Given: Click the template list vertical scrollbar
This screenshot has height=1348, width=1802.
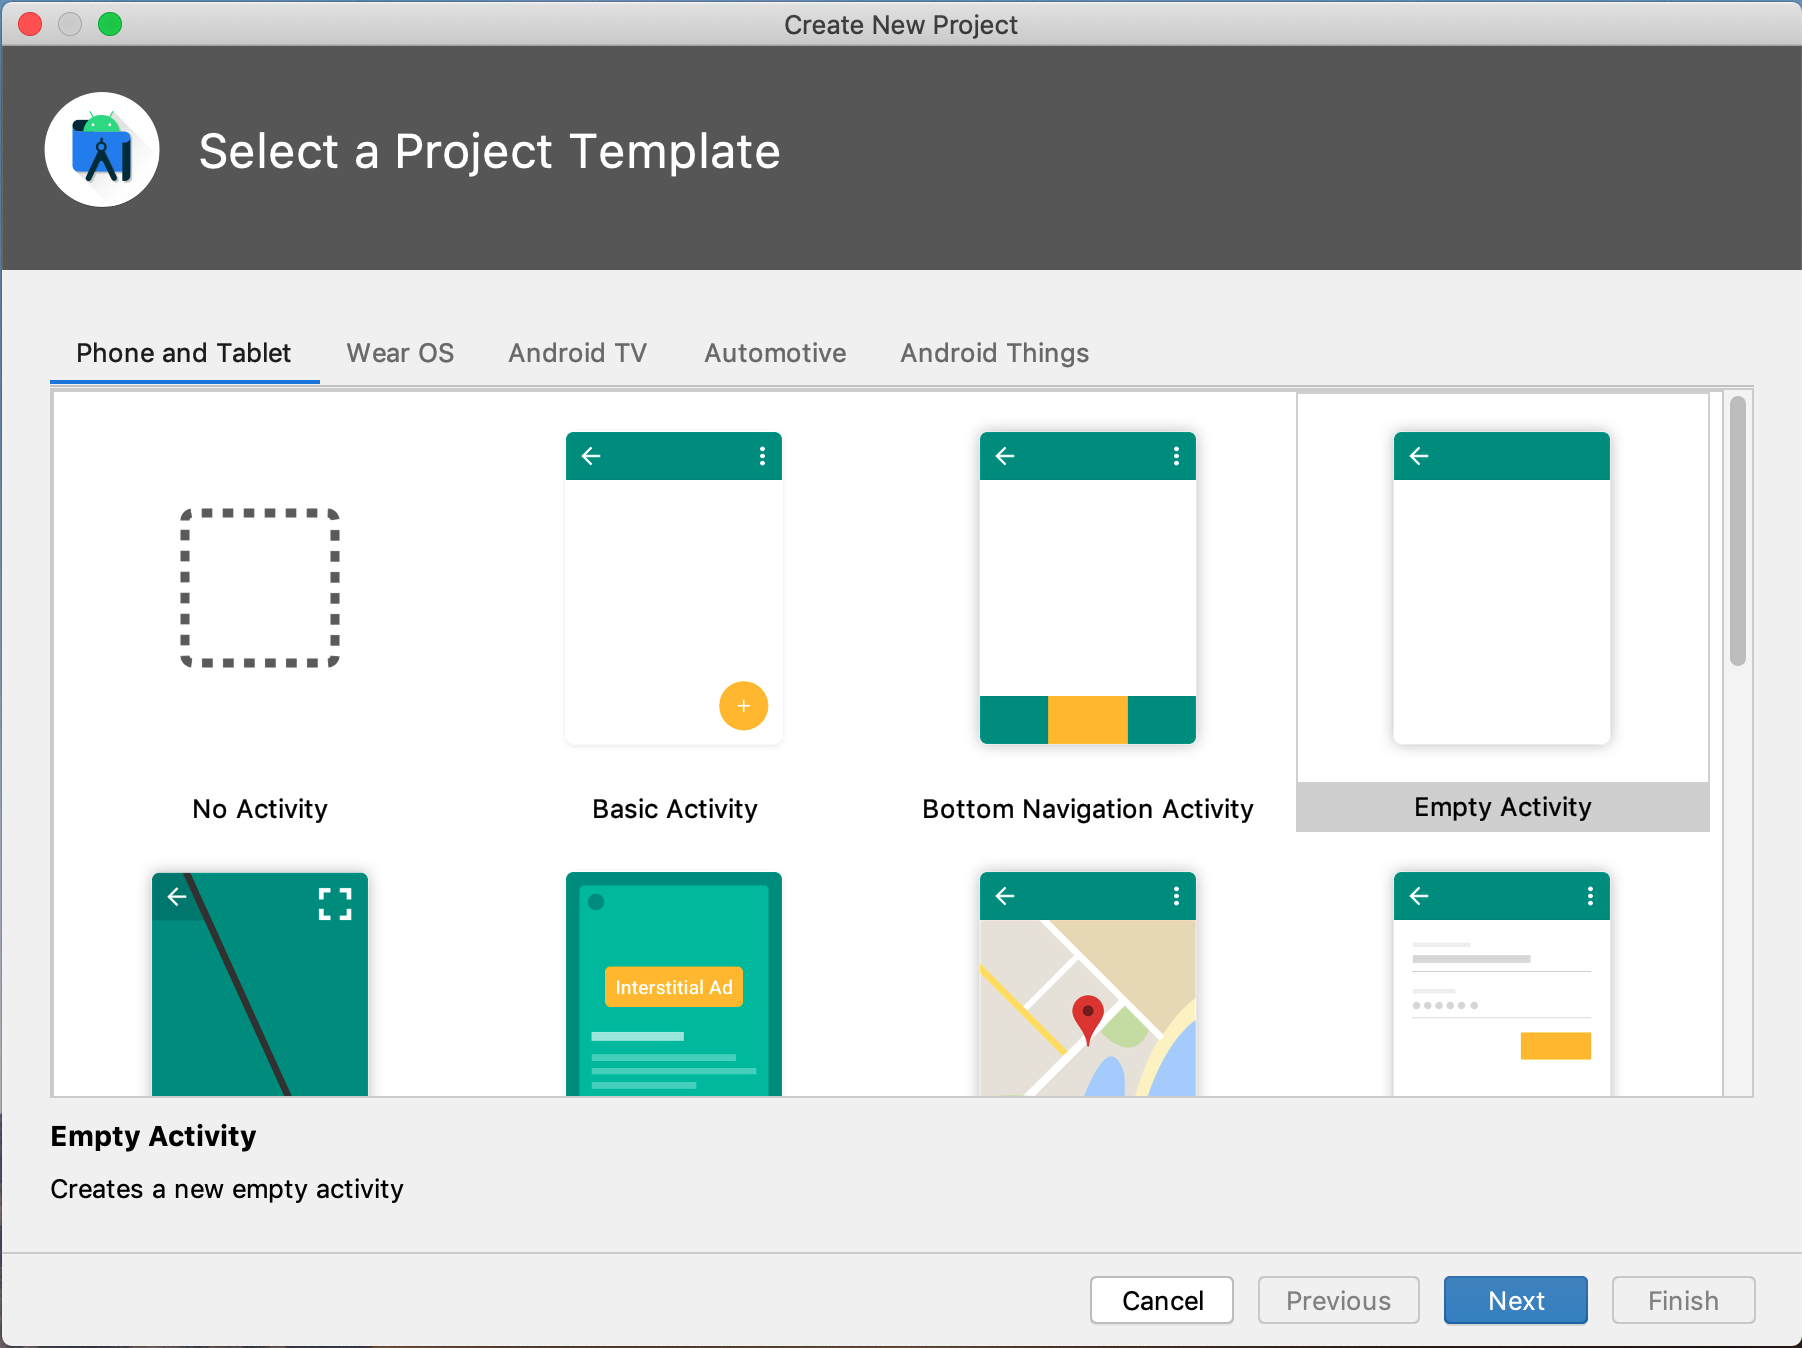Looking at the screenshot, I should [x=1738, y=532].
